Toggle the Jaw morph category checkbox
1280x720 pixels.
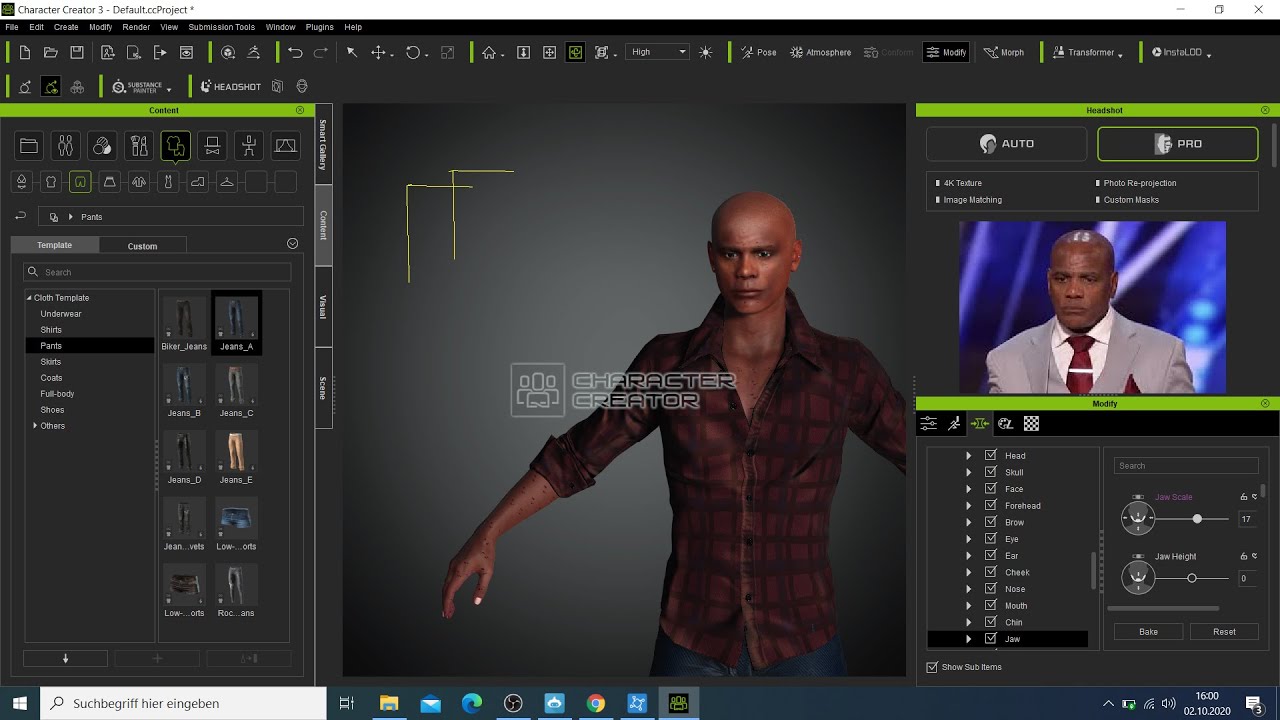[991, 639]
